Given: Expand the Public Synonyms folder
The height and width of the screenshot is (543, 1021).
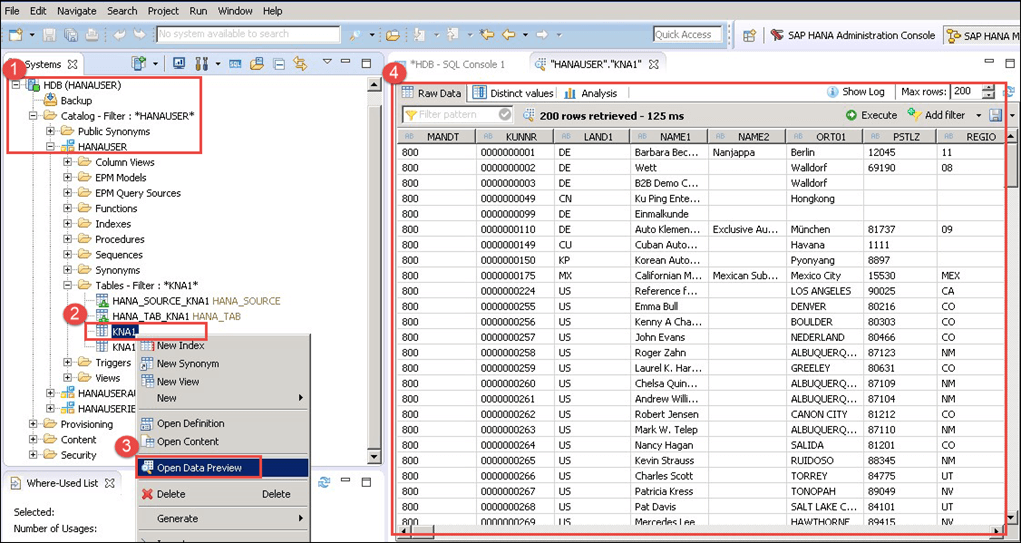Looking at the screenshot, I should (x=50, y=131).
